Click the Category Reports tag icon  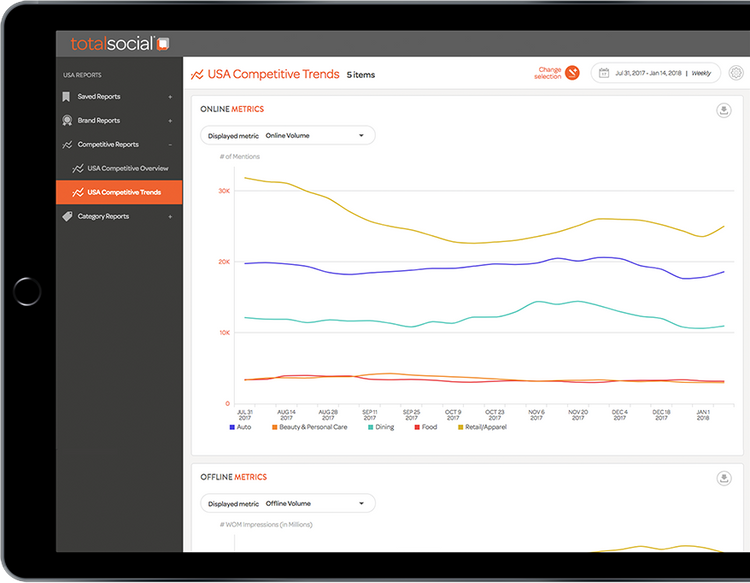click(x=67, y=216)
